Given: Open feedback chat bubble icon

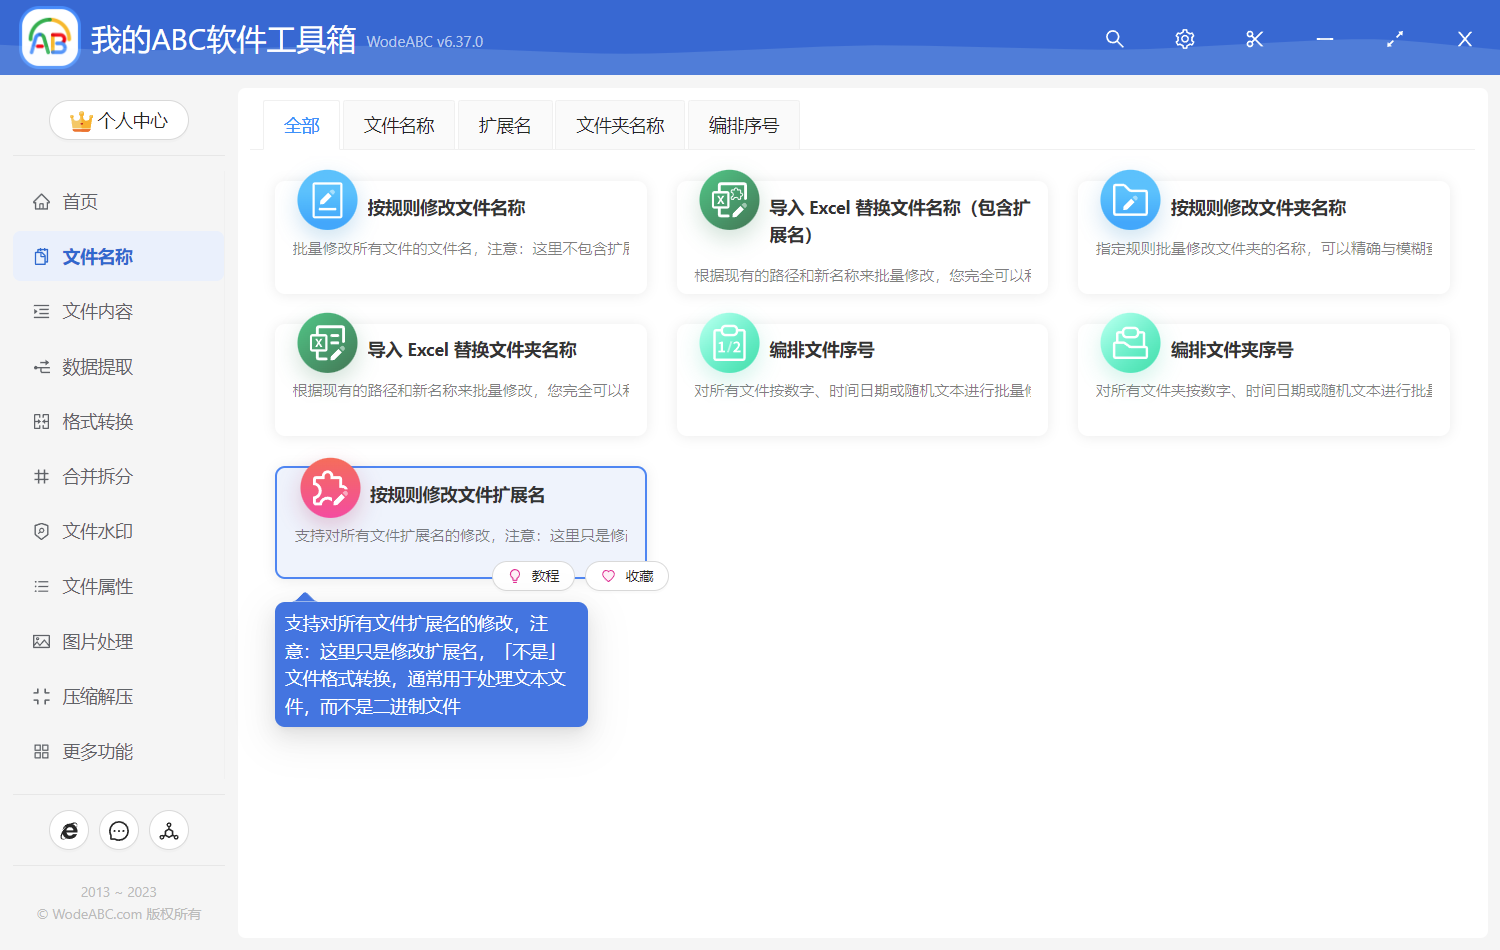Looking at the screenshot, I should (119, 830).
